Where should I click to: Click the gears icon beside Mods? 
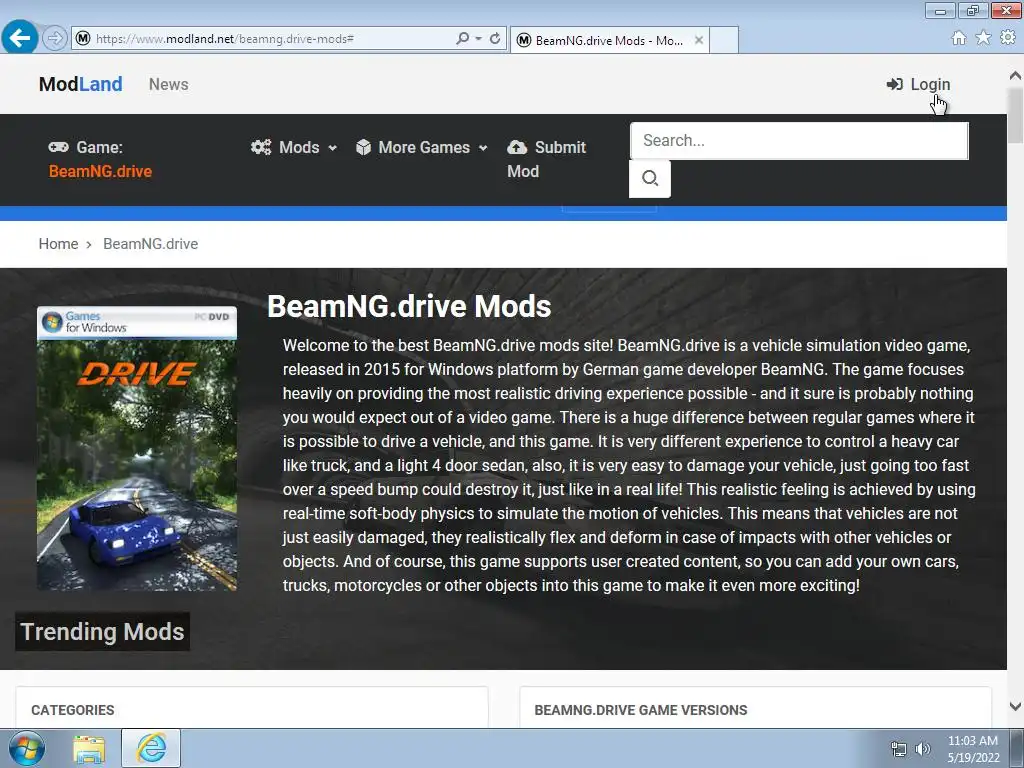coord(261,147)
